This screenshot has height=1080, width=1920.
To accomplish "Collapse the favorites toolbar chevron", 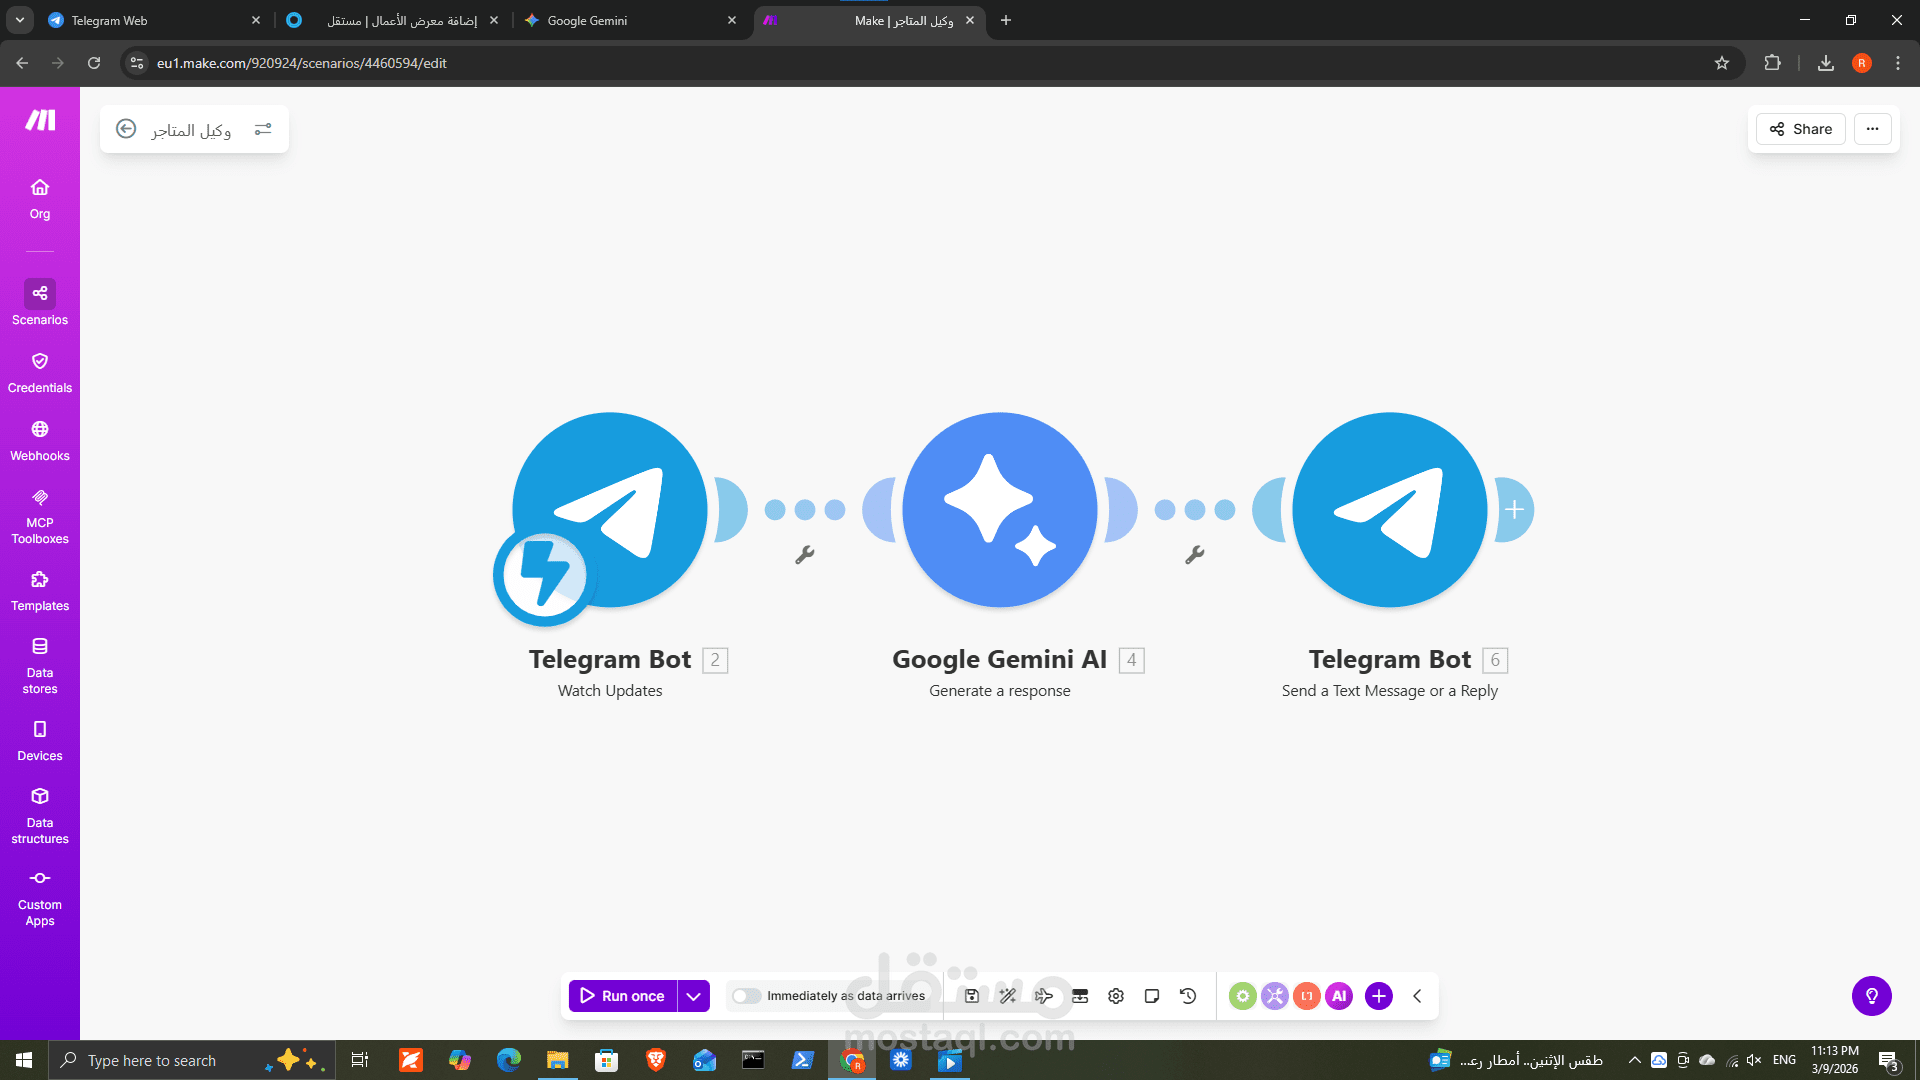I will point(1417,996).
